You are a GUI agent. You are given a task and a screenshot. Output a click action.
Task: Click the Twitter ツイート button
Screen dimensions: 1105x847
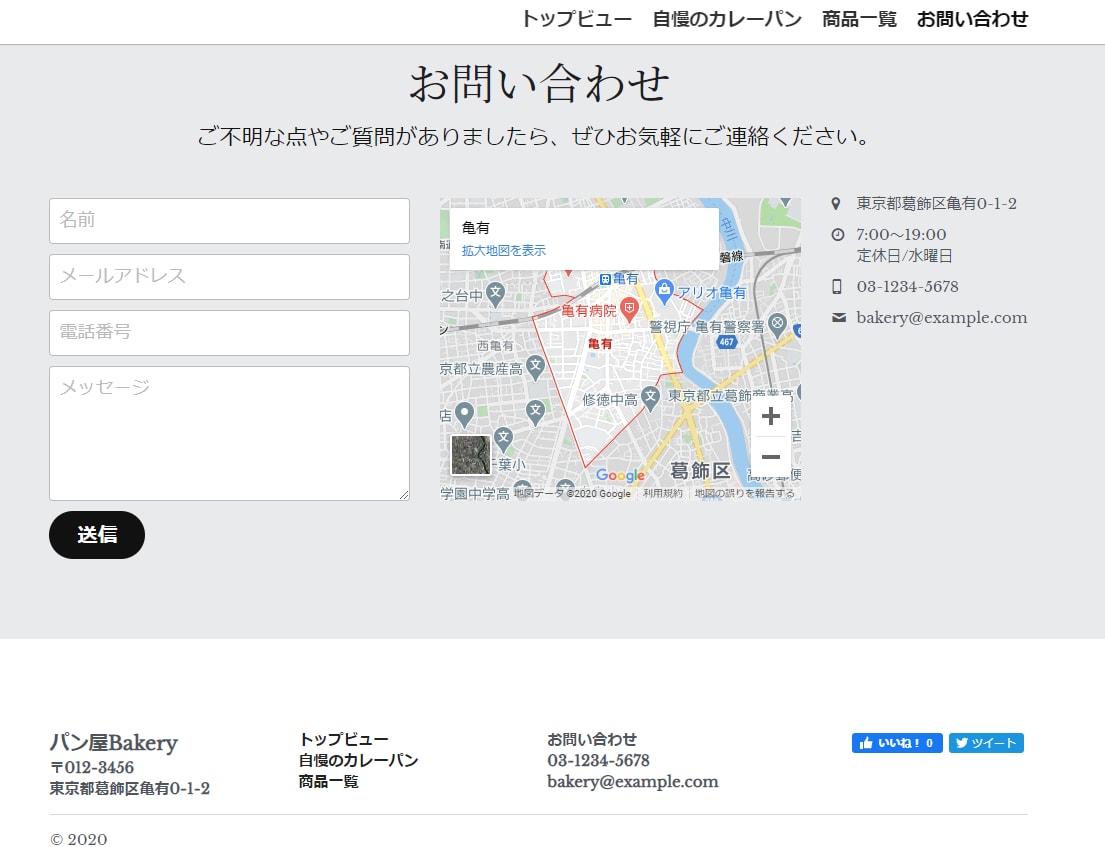pos(986,743)
